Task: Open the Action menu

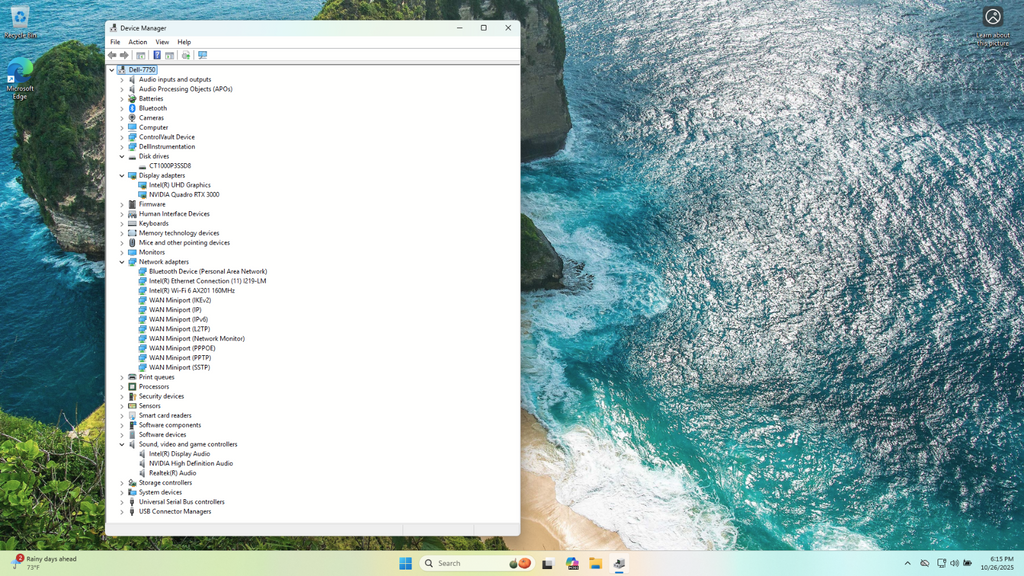Action: [137, 42]
